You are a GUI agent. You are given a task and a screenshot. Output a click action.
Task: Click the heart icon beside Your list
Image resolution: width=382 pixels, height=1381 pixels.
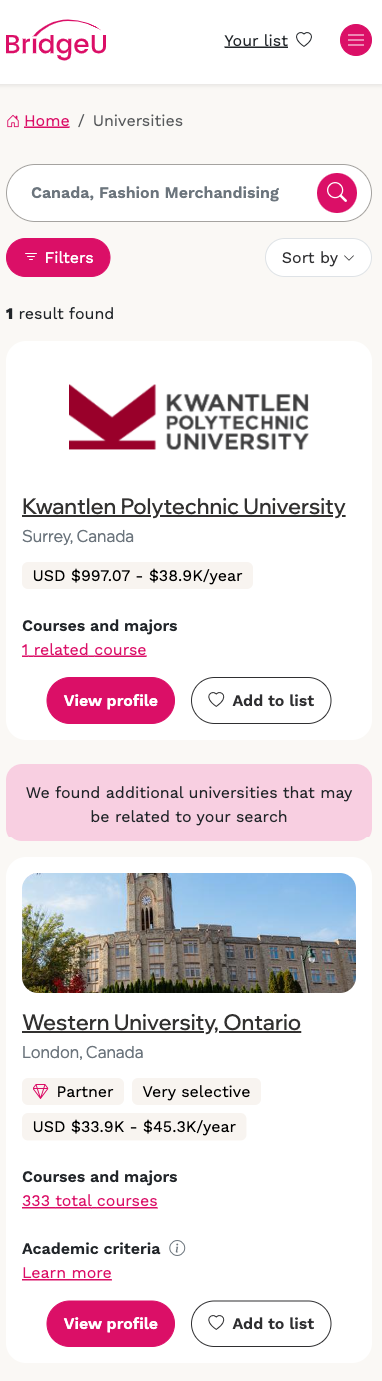tap(305, 40)
